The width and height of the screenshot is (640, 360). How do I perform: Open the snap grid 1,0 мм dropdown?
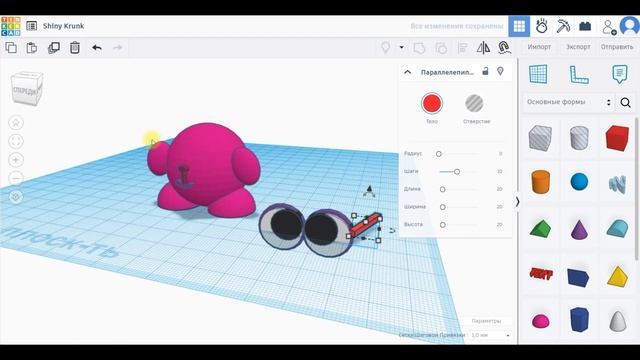(x=490, y=335)
